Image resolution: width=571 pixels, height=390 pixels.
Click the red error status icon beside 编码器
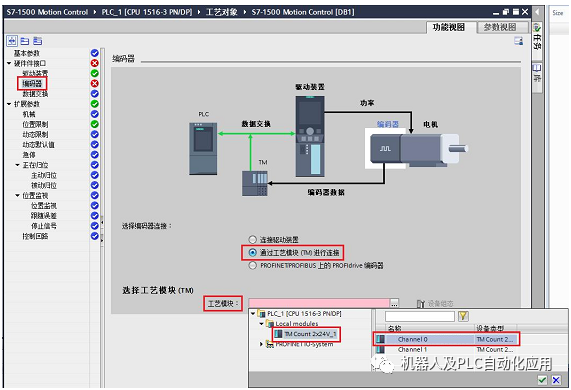coord(95,83)
